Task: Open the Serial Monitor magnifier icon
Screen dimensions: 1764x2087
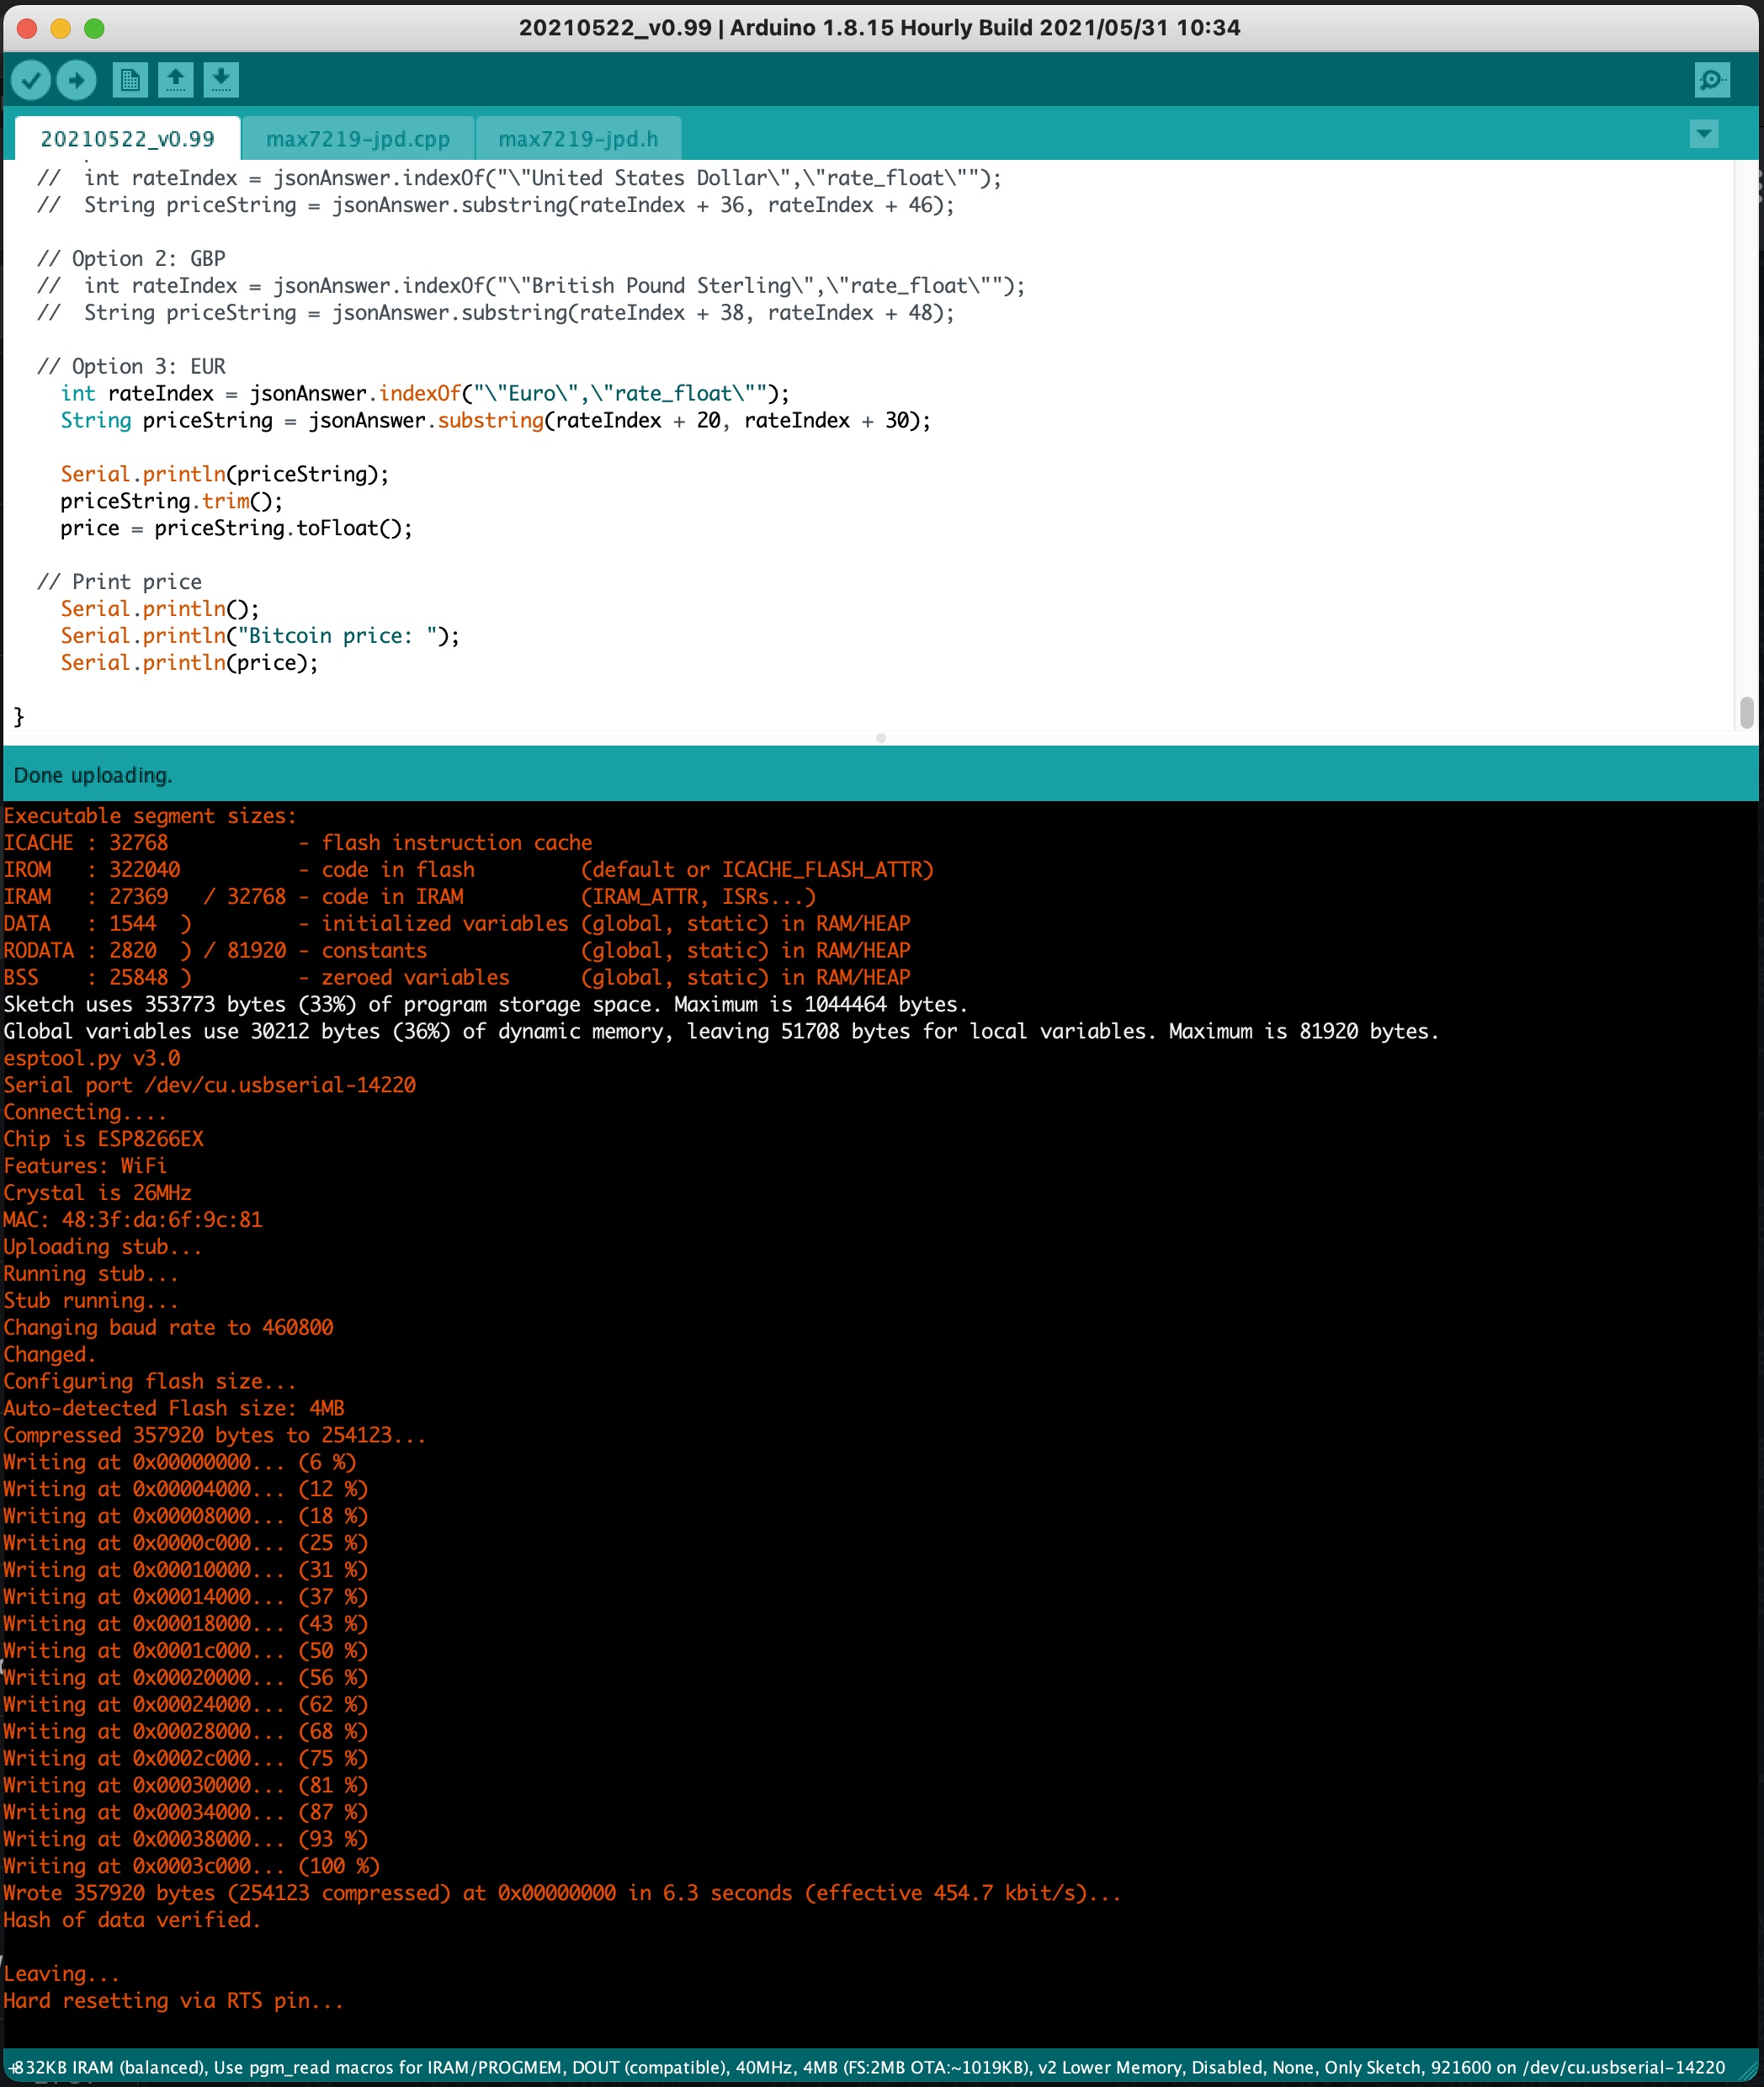Action: click(1712, 80)
